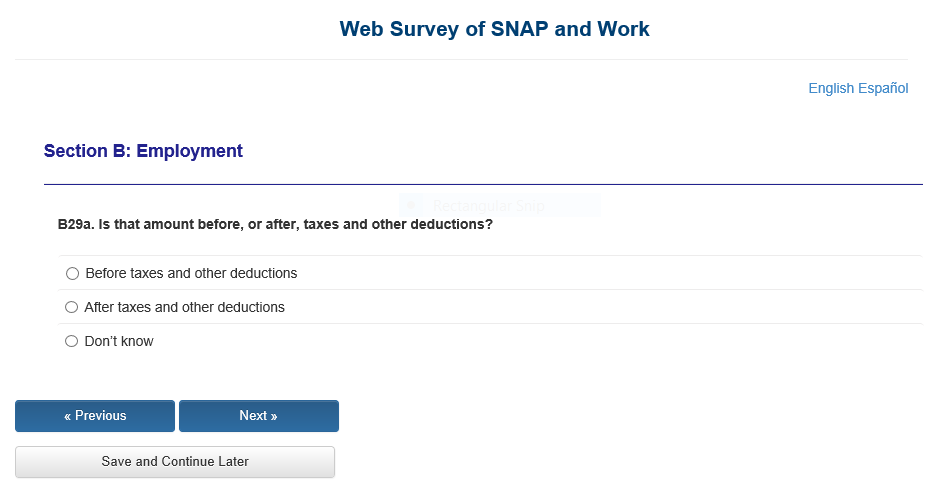
Task: Choose the 'After taxes and other deductions' radio button
Action: [x=71, y=308]
